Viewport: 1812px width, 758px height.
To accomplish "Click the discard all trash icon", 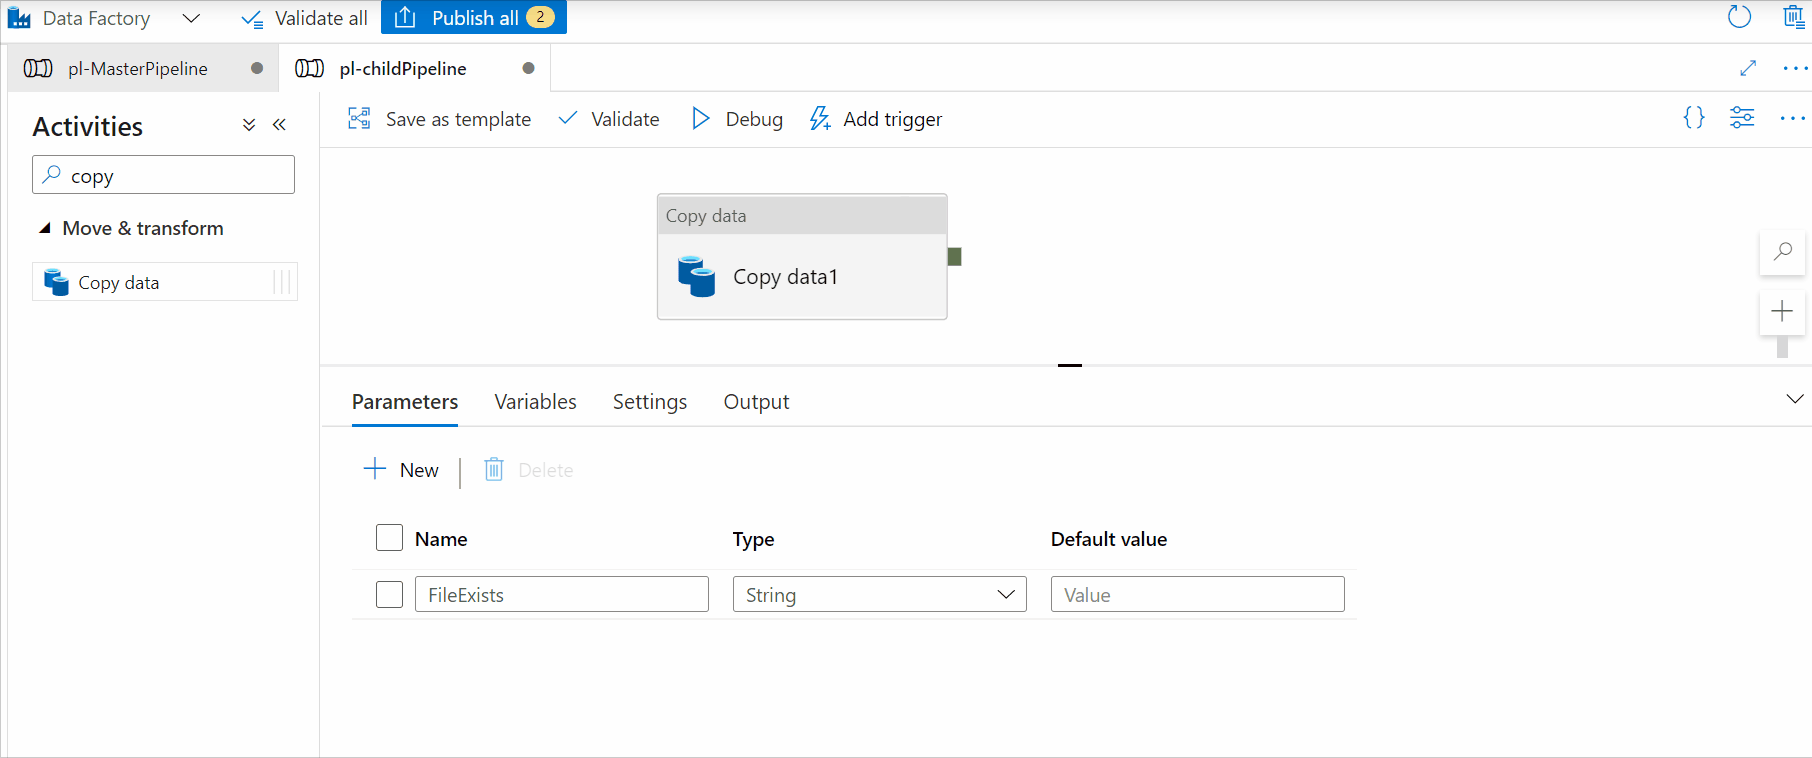I will coord(1794,17).
